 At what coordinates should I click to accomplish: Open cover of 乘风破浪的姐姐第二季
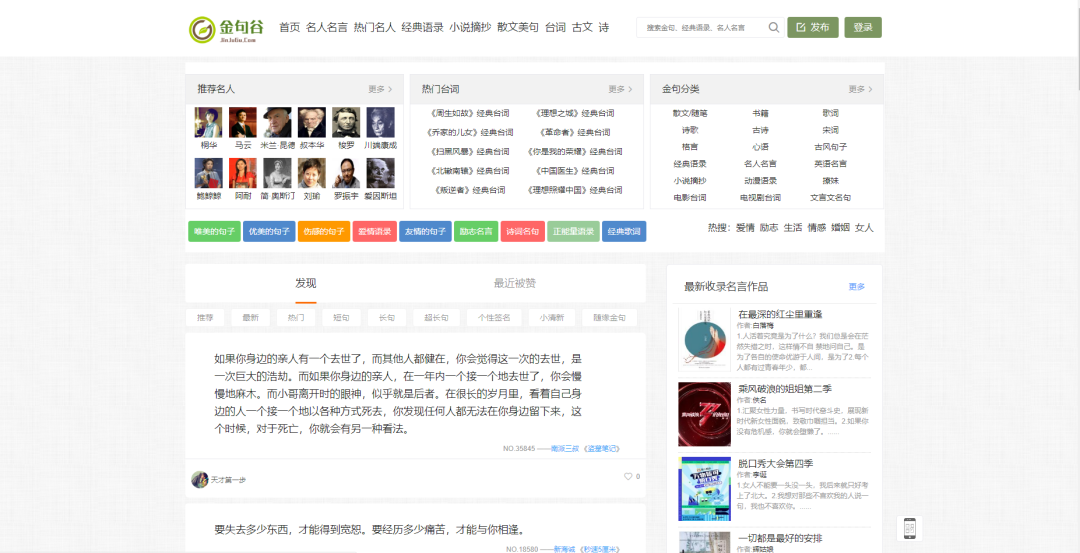click(704, 414)
